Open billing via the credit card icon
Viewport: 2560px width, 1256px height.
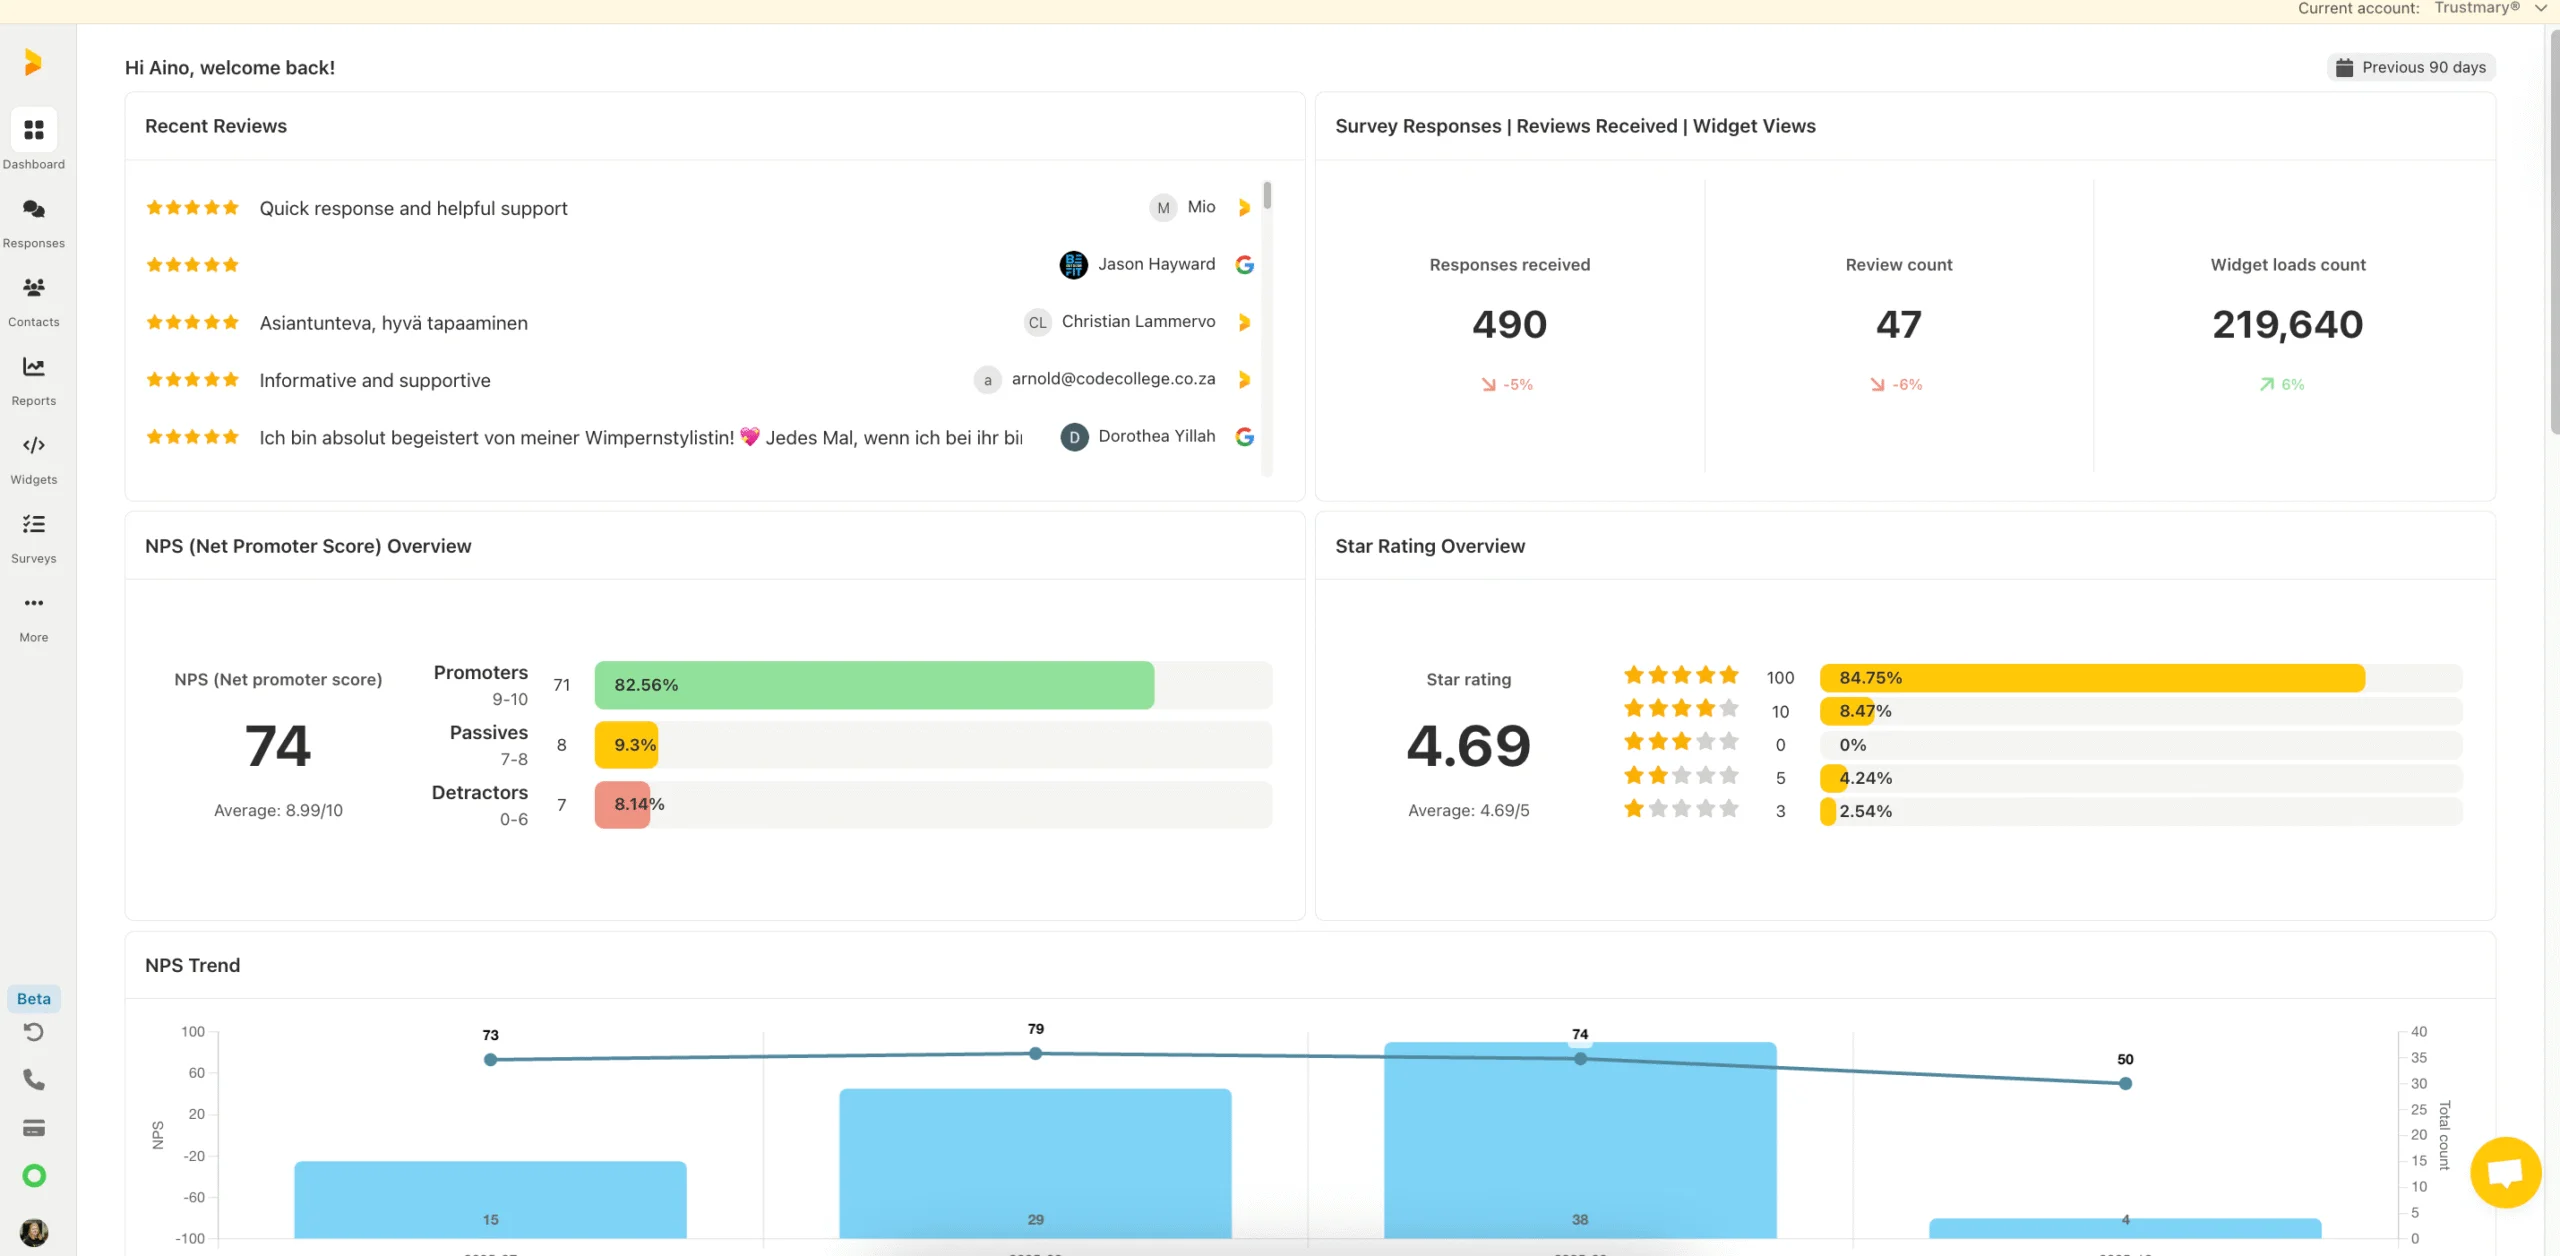click(33, 1127)
